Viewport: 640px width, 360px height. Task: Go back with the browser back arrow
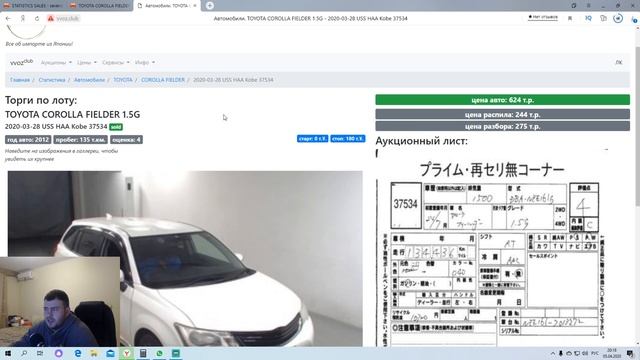point(8,18)
